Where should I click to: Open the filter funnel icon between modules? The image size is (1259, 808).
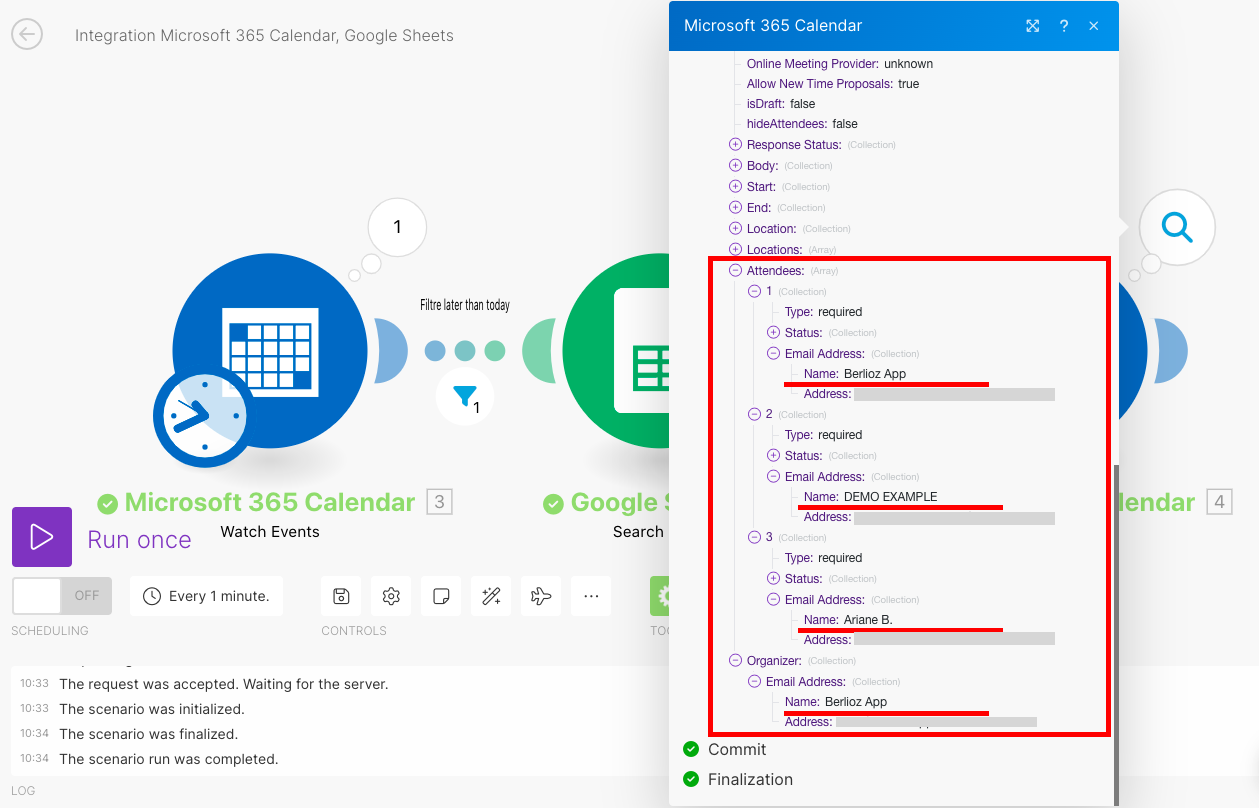tap(465, 397)
